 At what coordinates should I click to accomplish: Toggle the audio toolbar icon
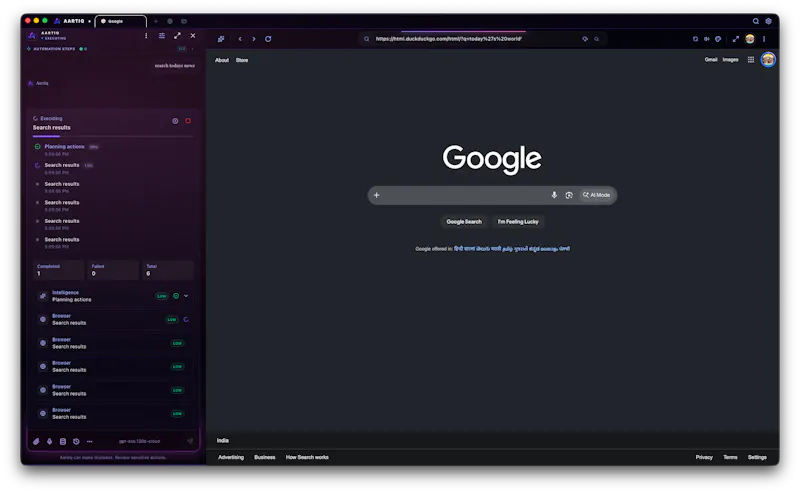(x=707, y=39)
